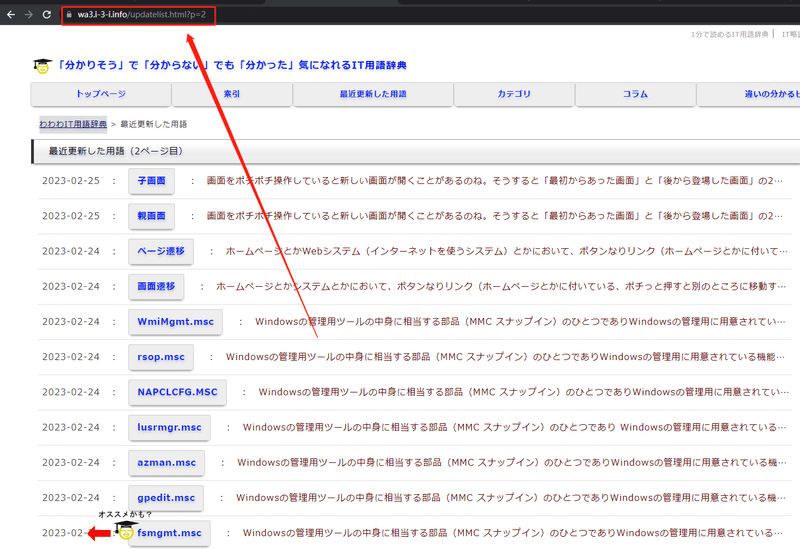The height and width of the screenshot is (549, 800).
Task: Click the URL address bar field
Action: point(139,15)
